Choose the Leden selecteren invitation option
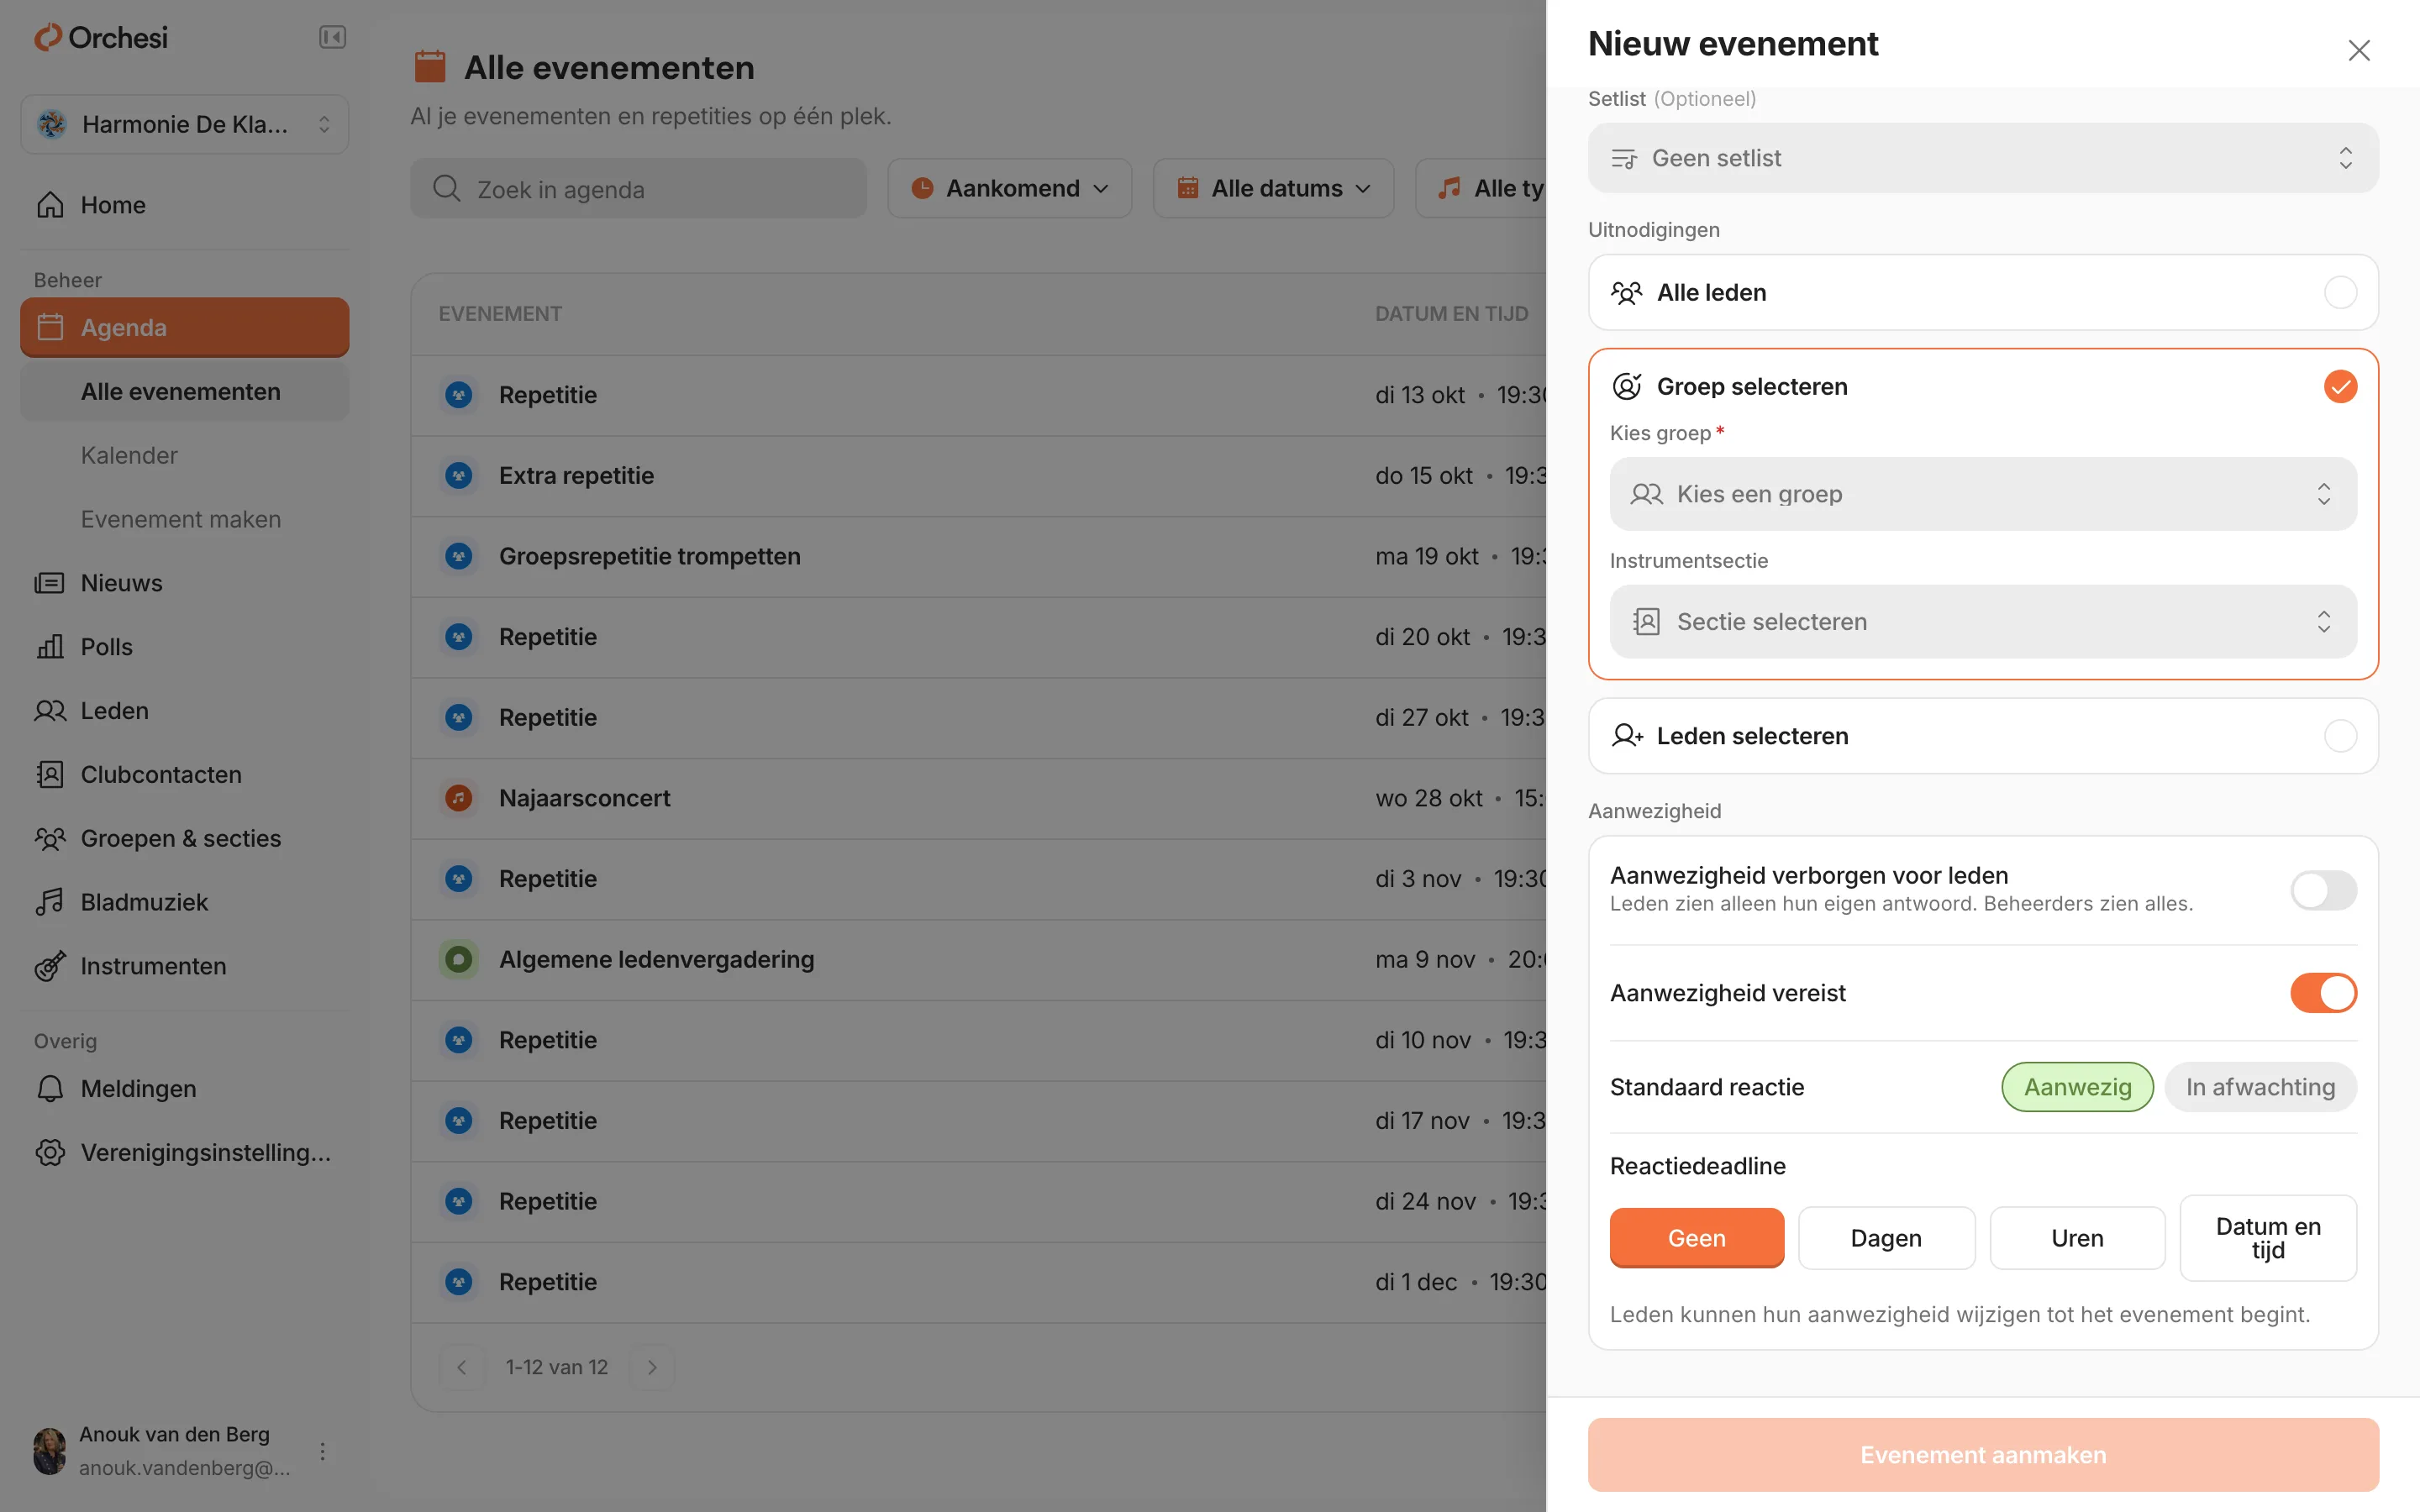The image size is (2420, 1512). tap(1982, 736)
